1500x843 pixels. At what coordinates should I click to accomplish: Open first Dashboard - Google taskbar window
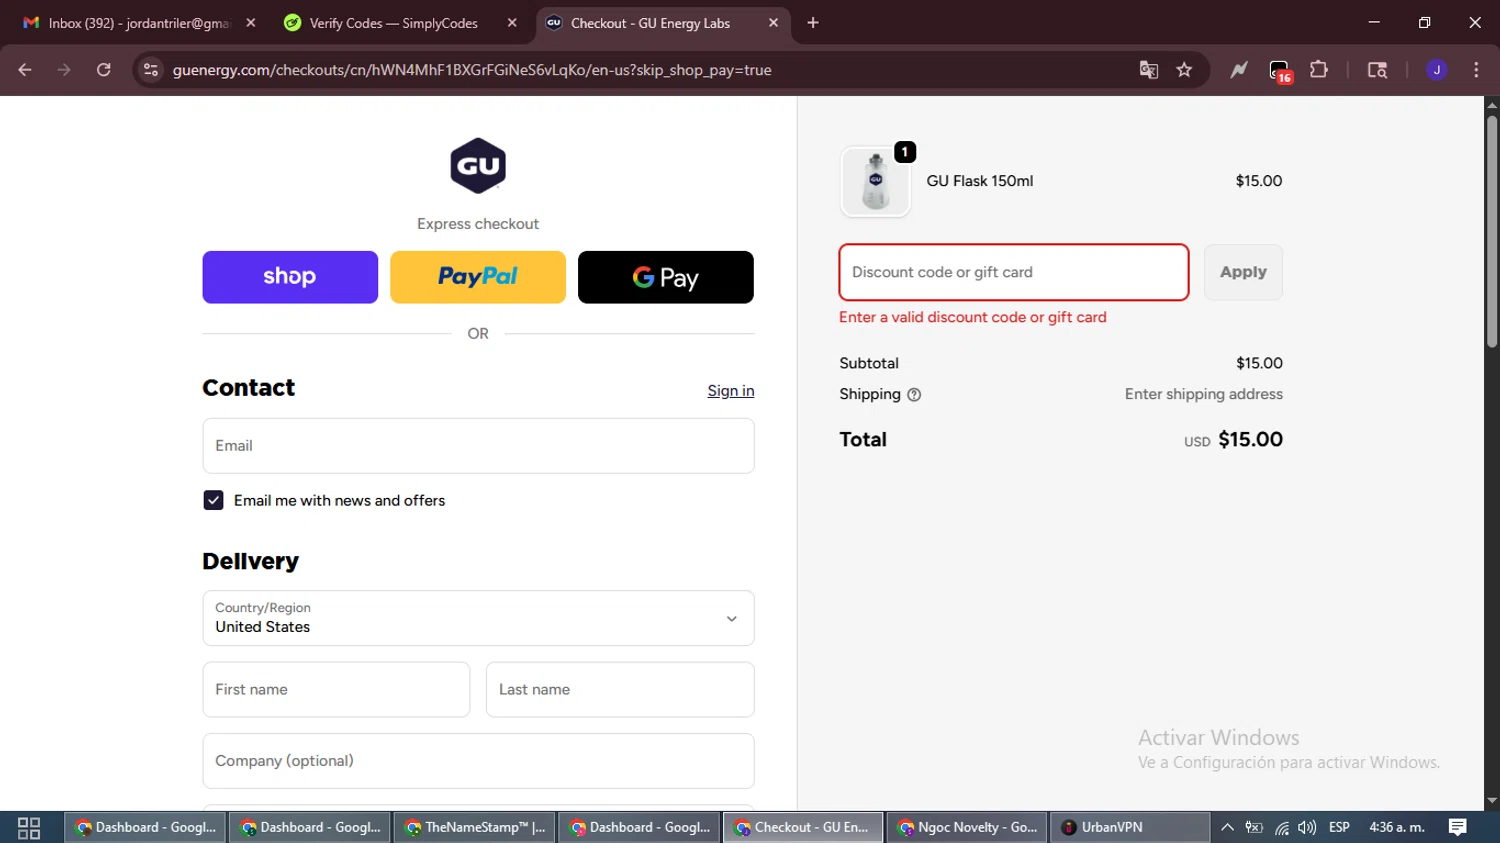coord(146,828)
